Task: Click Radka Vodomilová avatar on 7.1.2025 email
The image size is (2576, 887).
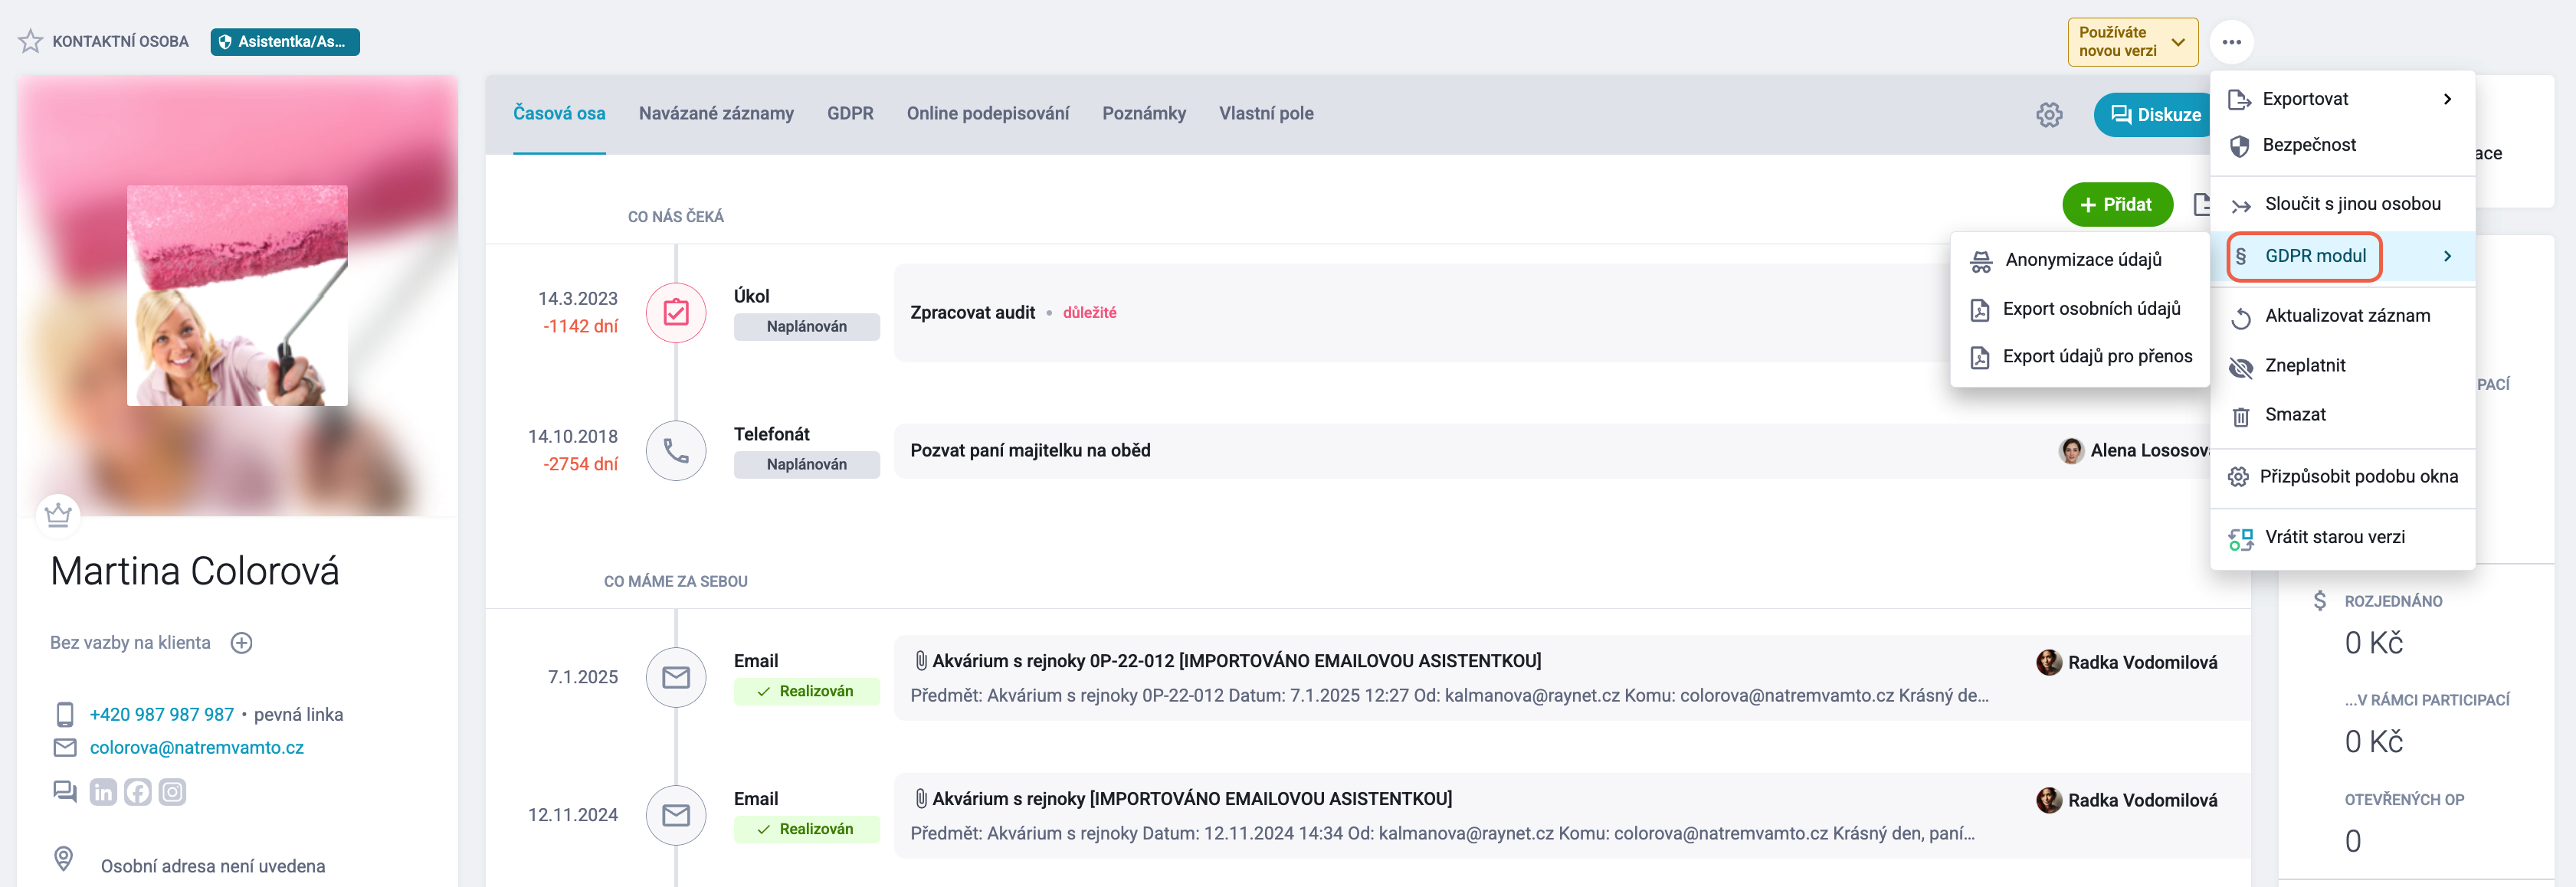Action: click(2049, 663)
